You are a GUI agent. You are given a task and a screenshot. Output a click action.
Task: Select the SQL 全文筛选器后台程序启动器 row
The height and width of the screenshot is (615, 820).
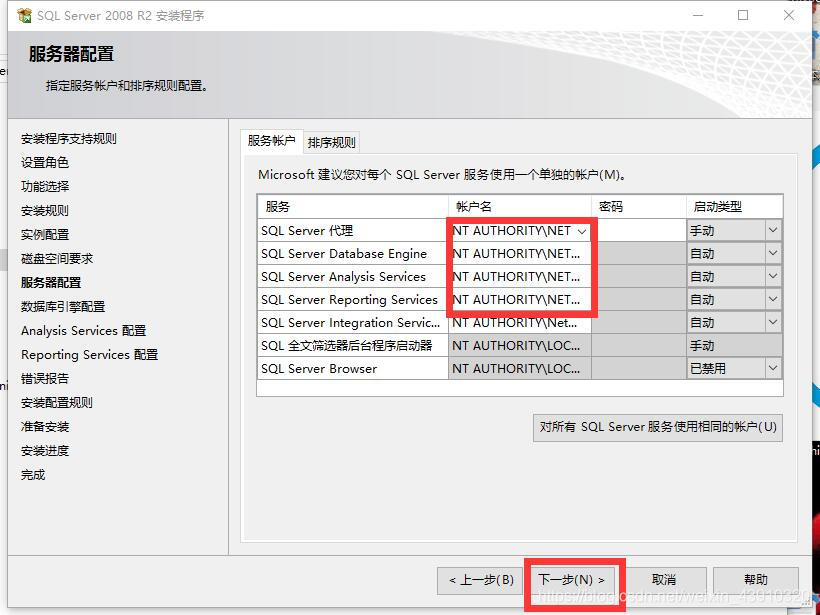352,346
